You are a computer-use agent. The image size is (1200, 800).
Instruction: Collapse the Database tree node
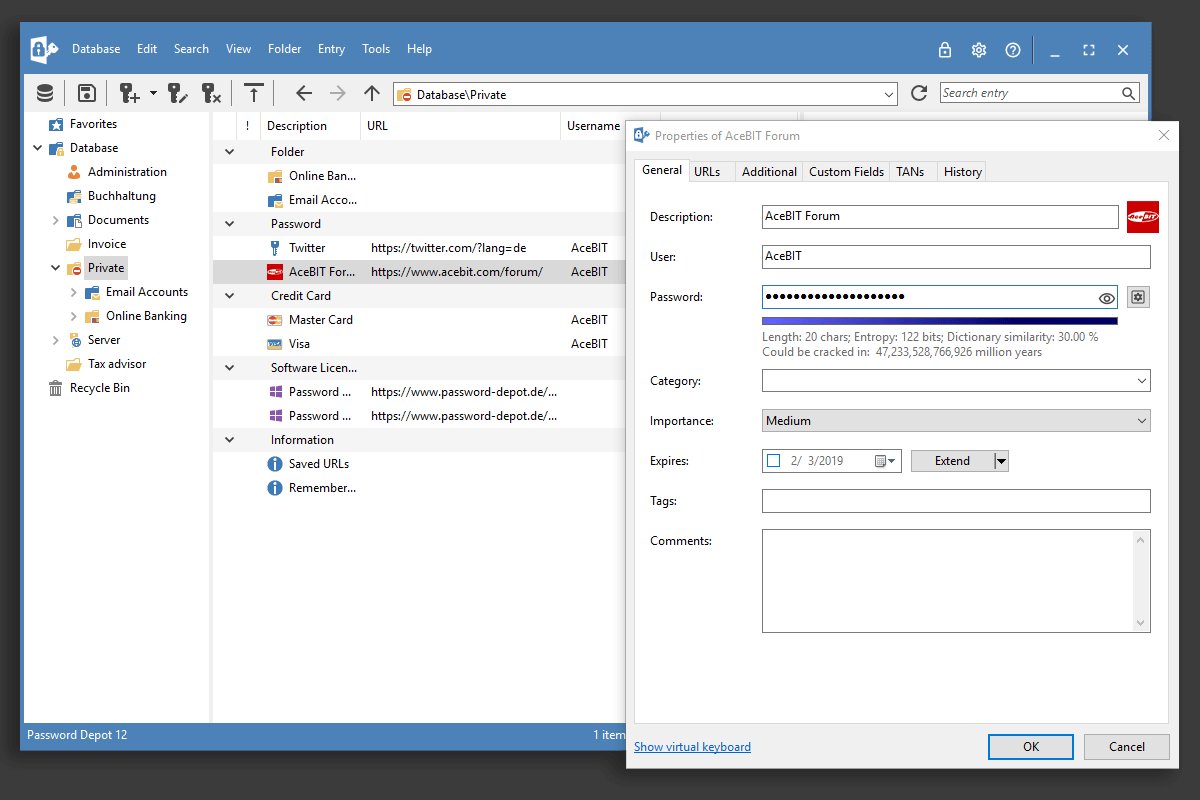38,148
